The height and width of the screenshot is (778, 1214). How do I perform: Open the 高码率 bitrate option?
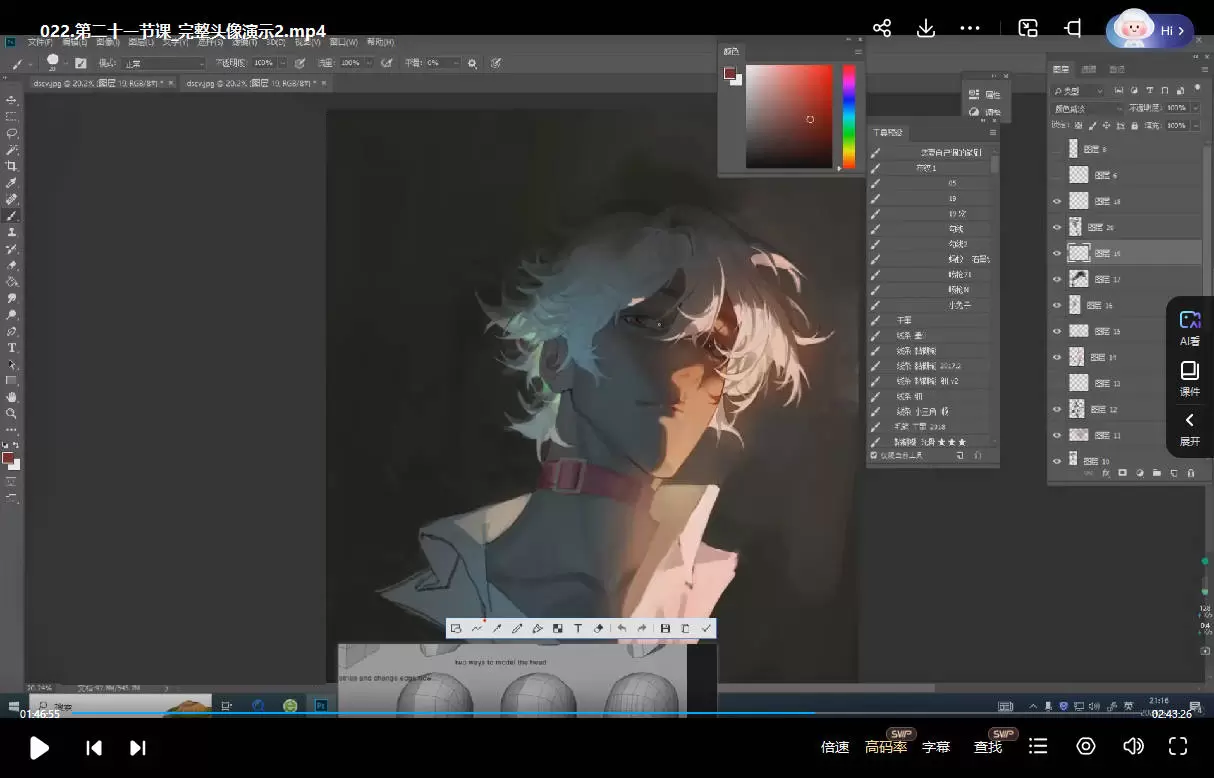click(886, 747)
